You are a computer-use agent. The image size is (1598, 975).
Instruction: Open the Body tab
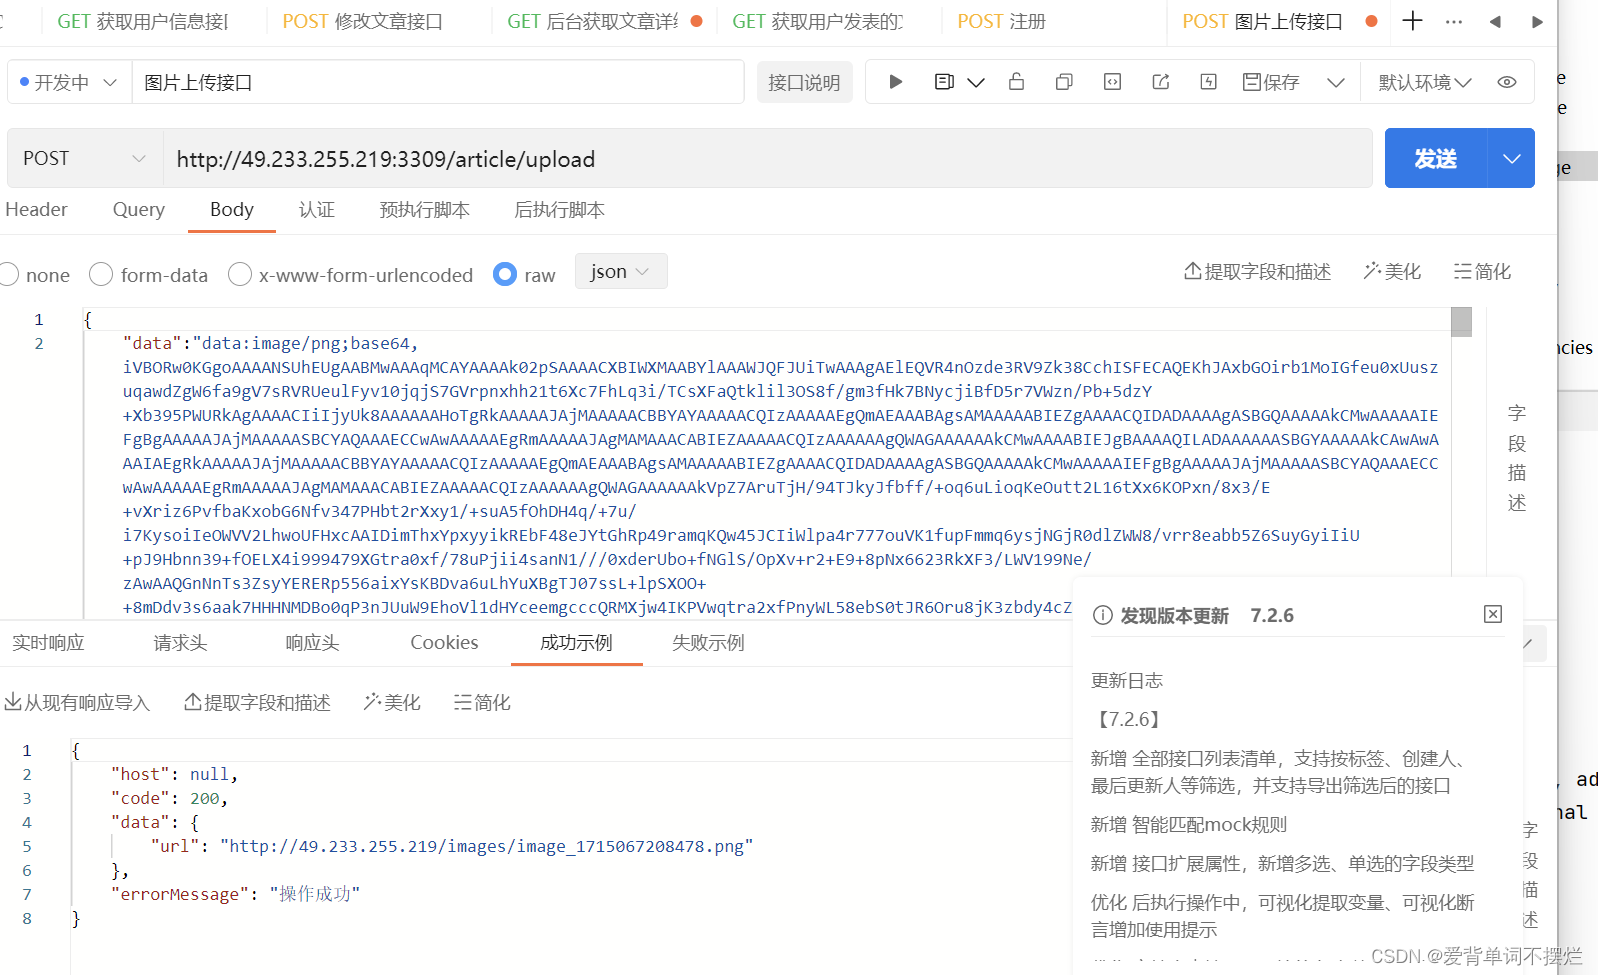click(x=231, y=209)
